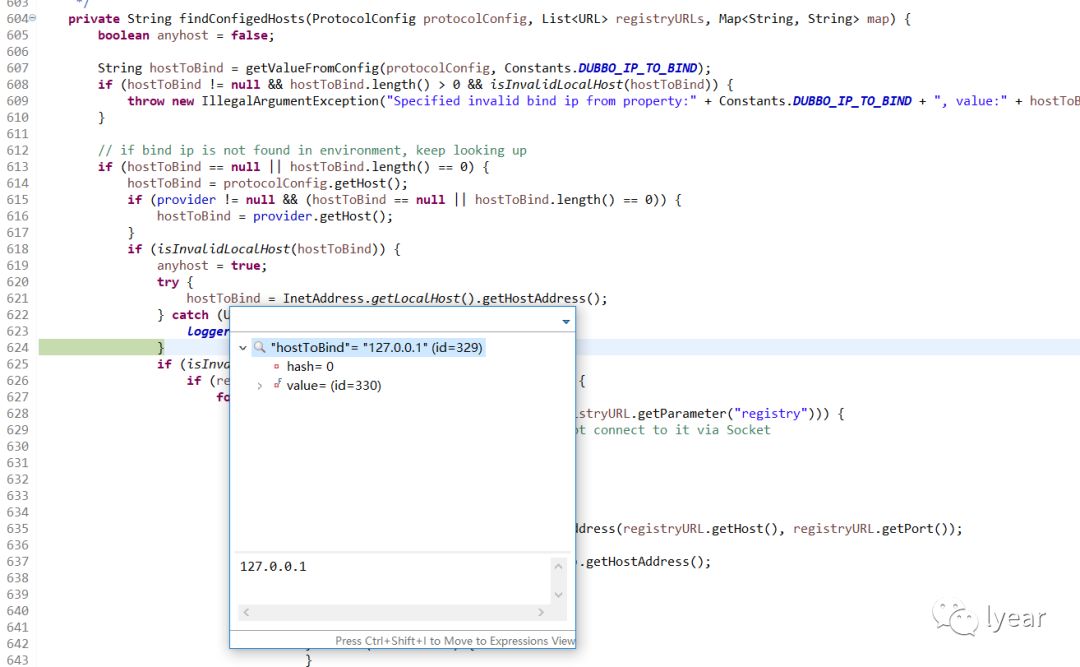1080x667 pixels.
Task: Click registryURL.getHost() on line 635
Action: click(700, 529)
